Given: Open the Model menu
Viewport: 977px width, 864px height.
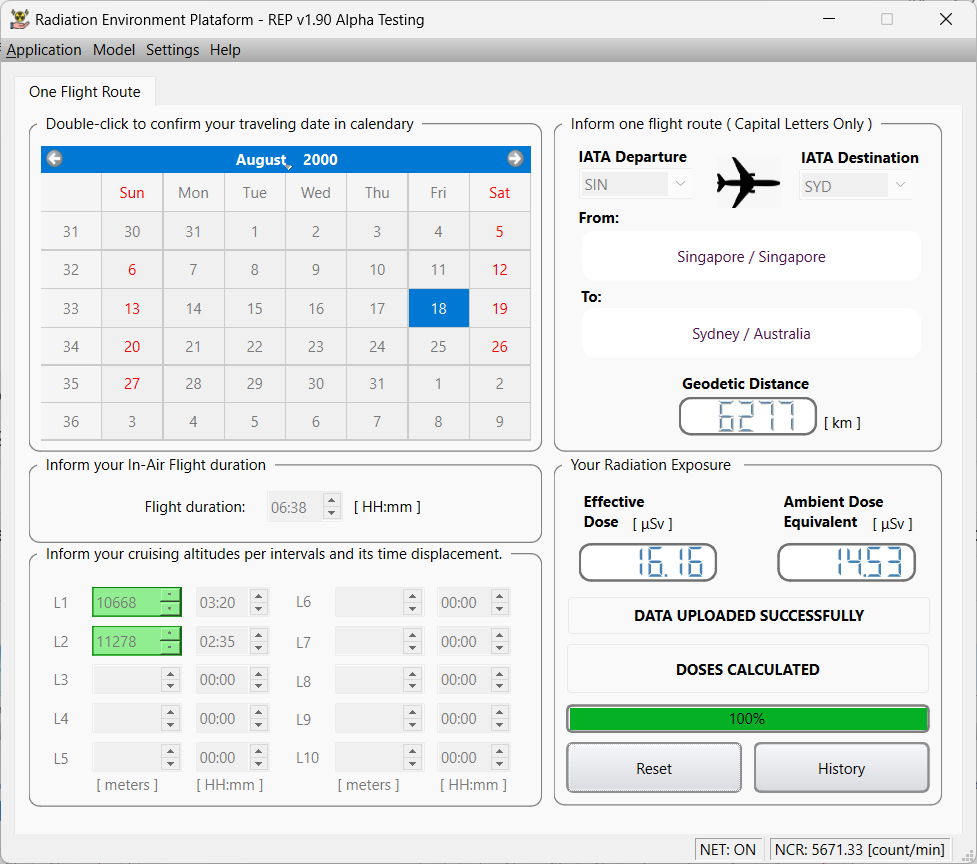Looking at the screenshot, I should click(114, 50).
